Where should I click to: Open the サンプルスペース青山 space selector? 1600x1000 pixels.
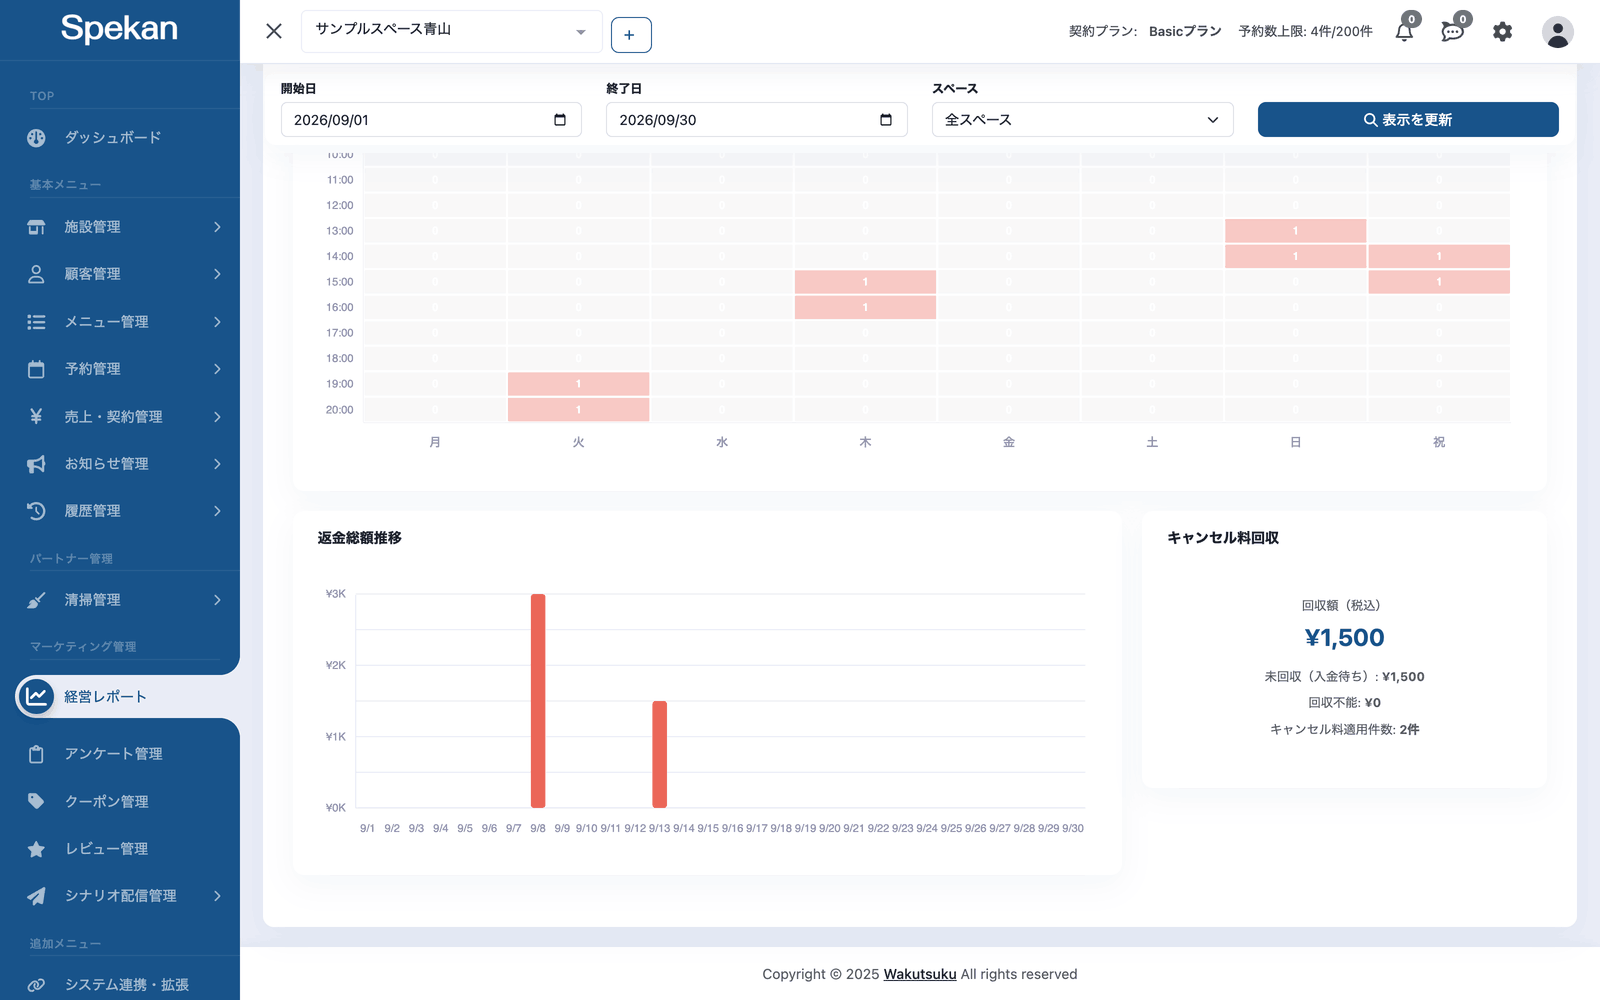click(452, 31)
